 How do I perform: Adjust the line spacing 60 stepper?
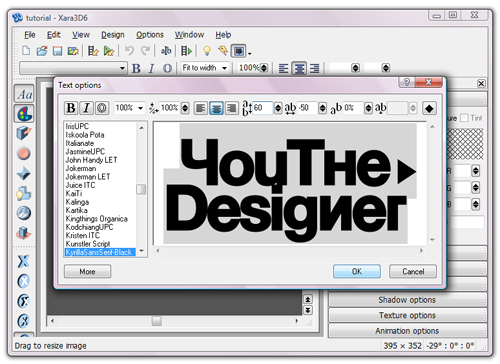coord(278,108)
